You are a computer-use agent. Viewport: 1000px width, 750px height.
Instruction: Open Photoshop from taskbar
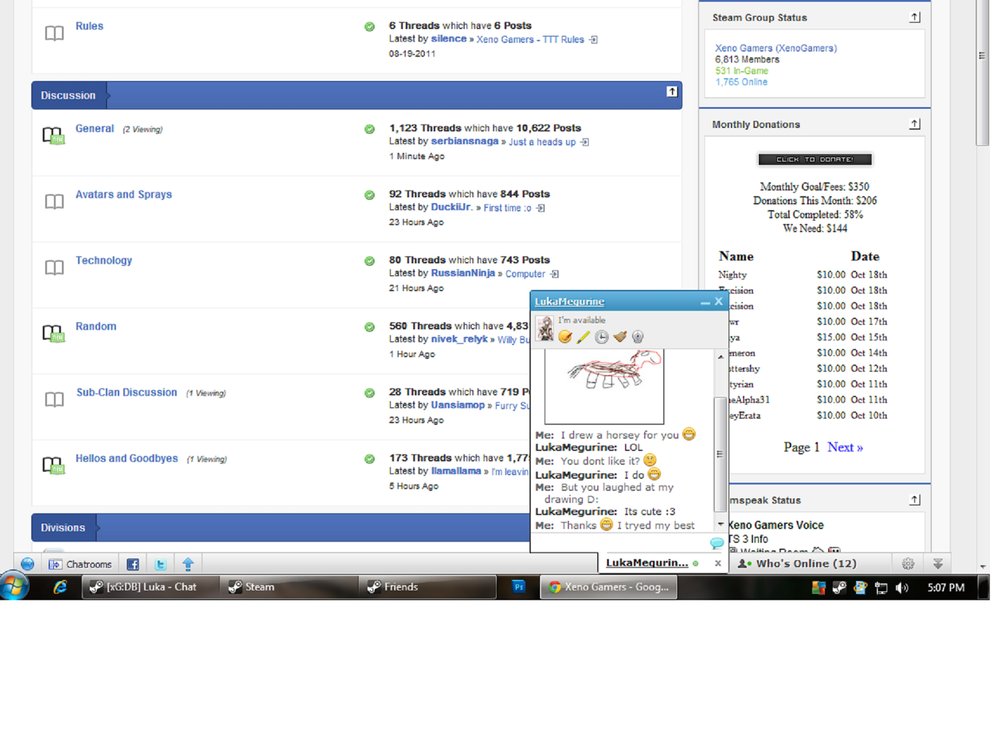pyautogui.click(x=518, y=587)
